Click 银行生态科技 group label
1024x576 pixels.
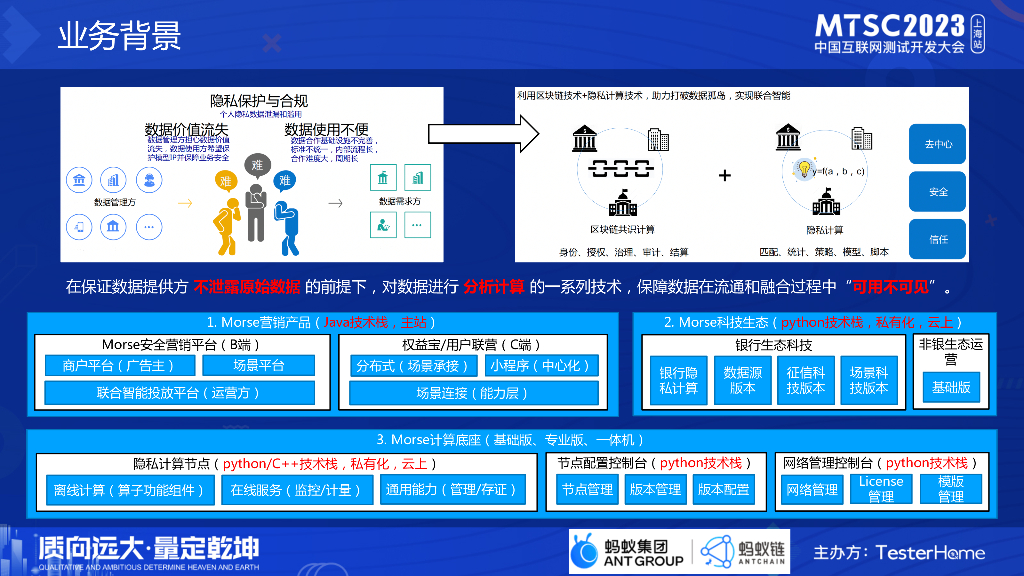tap(774, 345)
